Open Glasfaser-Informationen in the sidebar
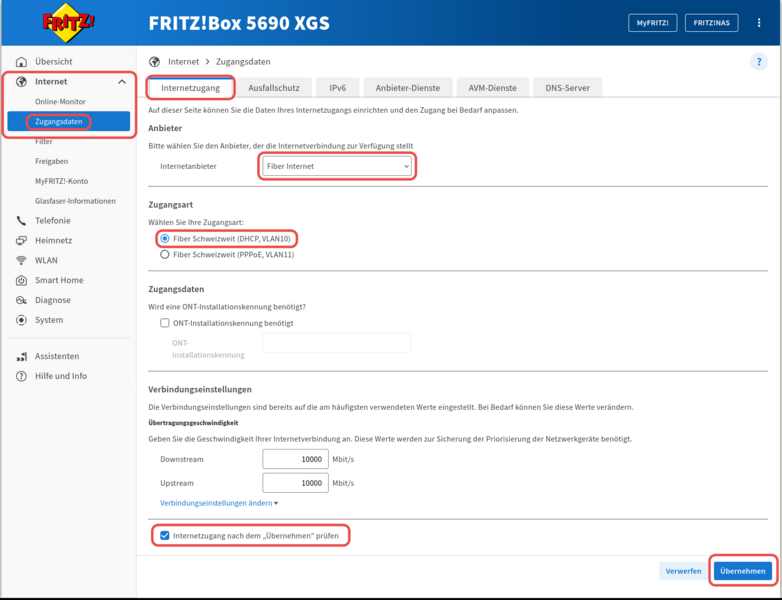 [x=75, y=201]
